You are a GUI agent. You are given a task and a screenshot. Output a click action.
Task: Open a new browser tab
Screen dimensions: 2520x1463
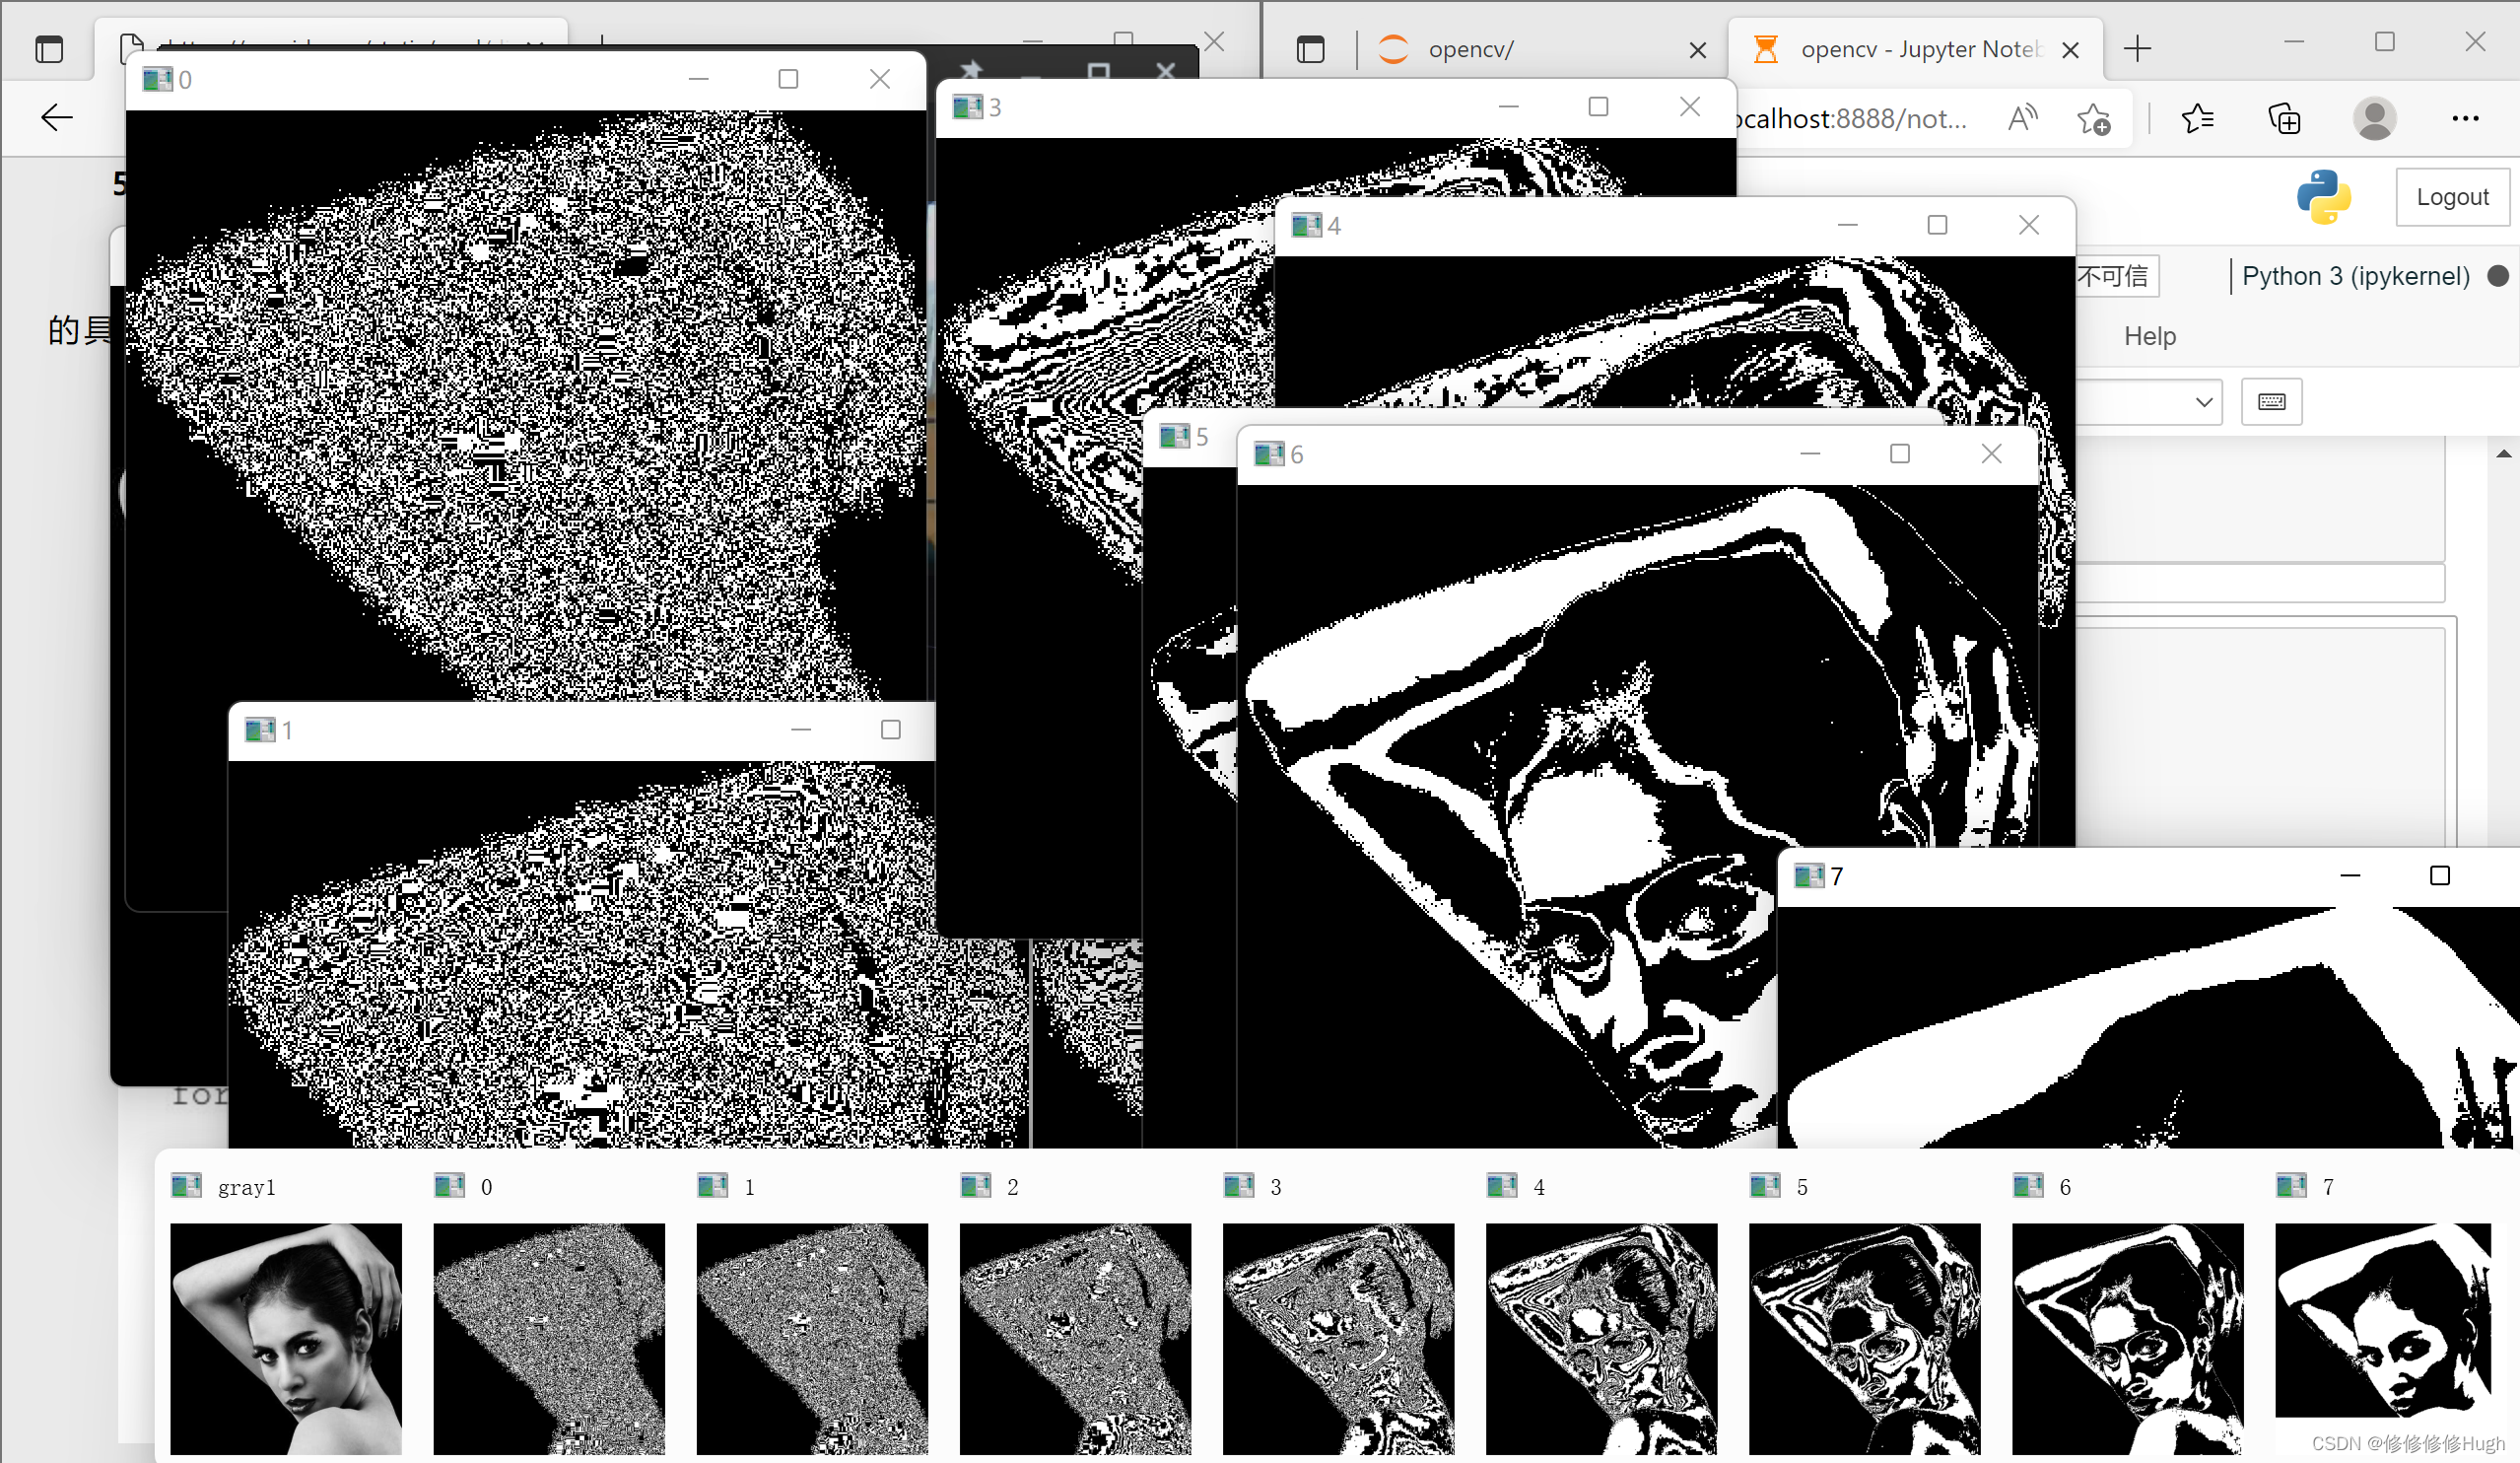point(2137,49)
